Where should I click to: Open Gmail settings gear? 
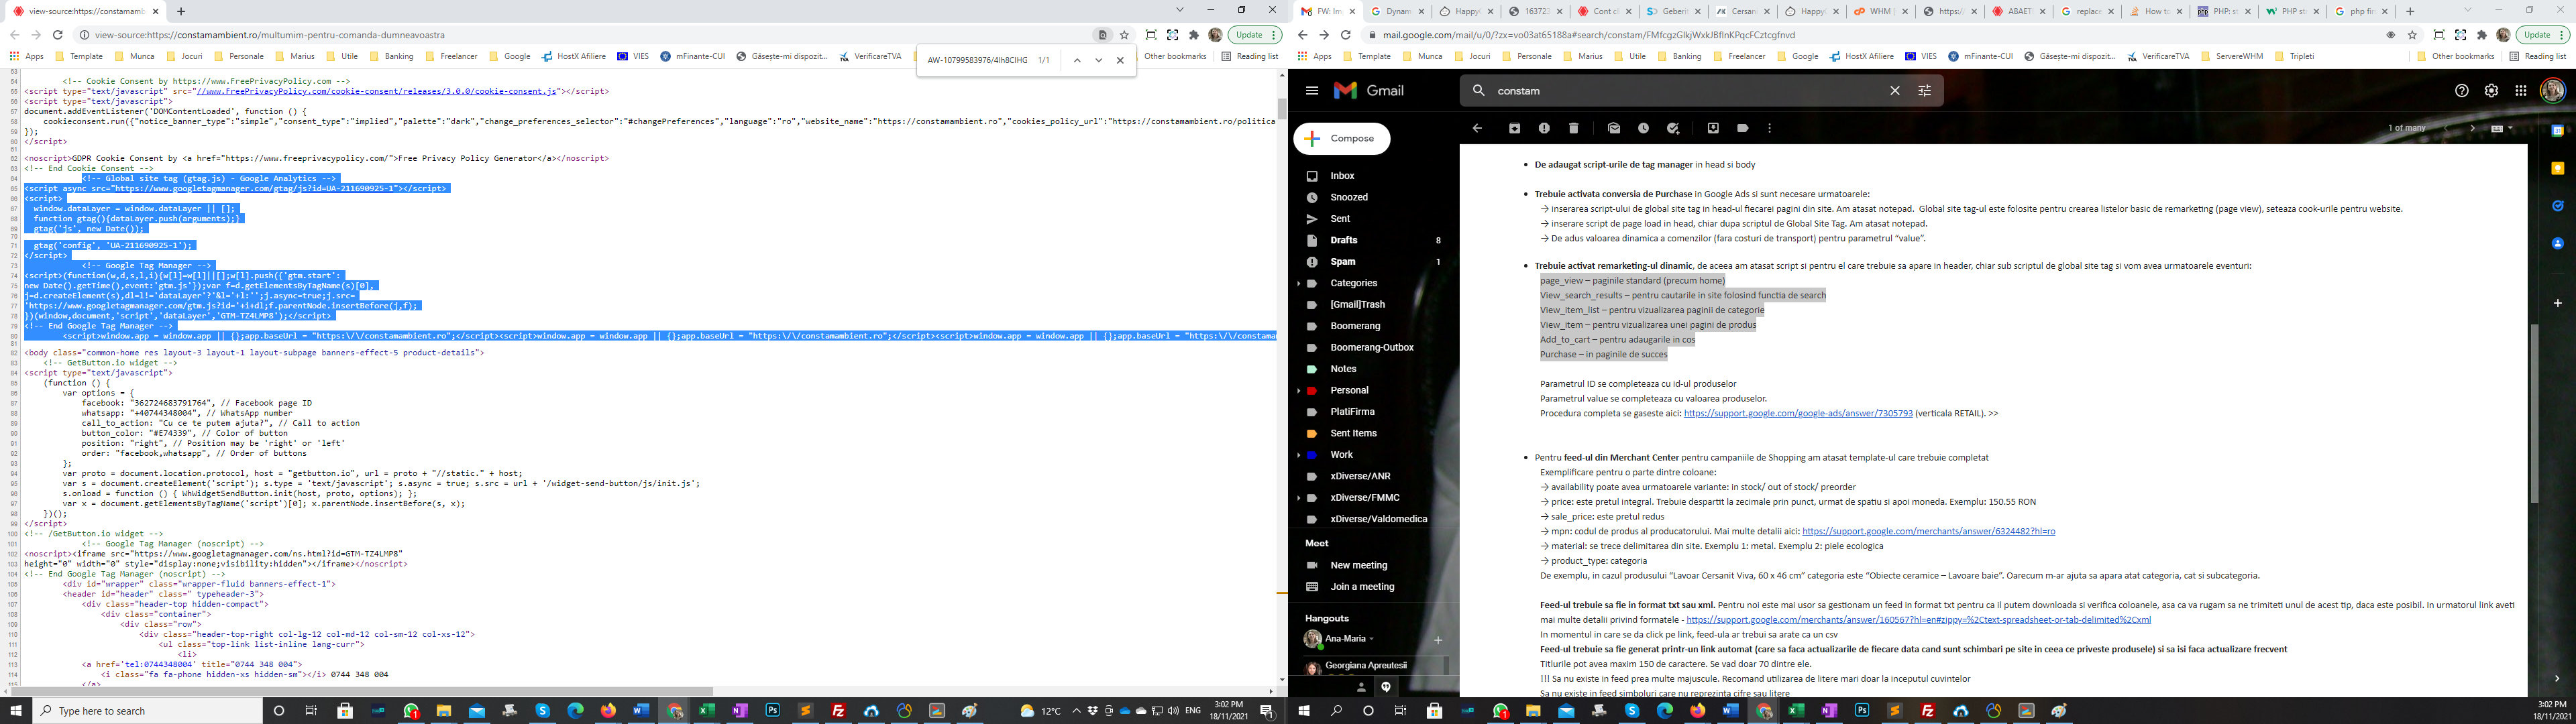point(2491,90)
